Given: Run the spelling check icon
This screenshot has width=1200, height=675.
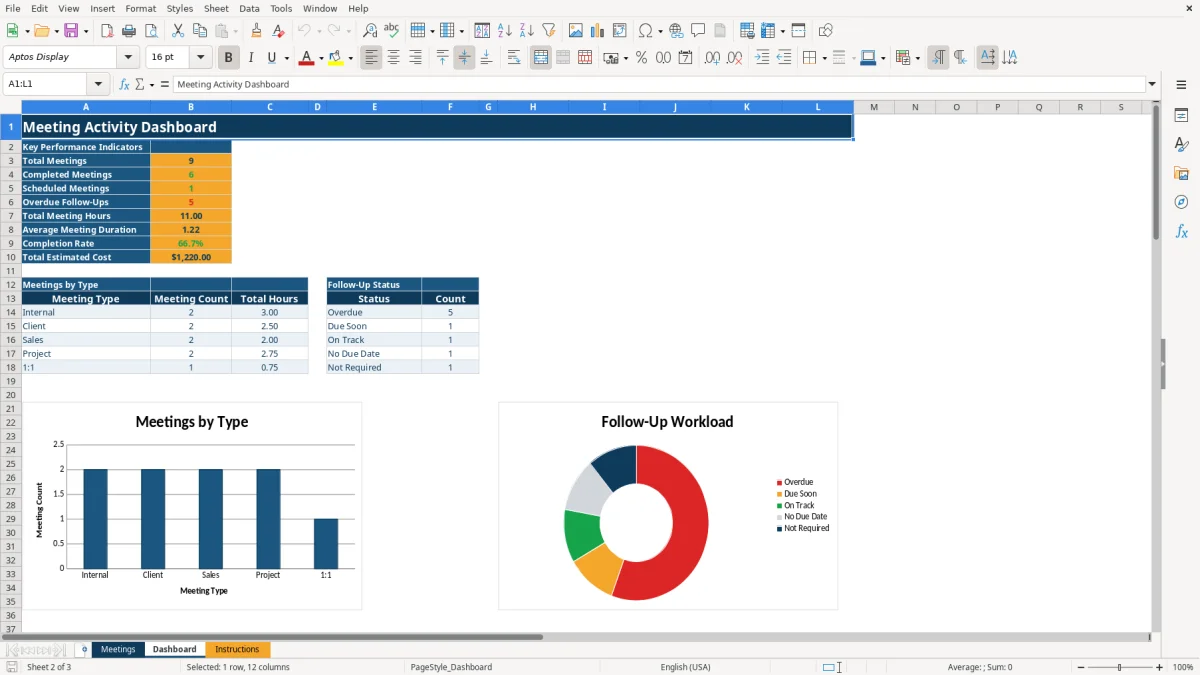Looking at the screenshot, I should [x=391, y=31].
